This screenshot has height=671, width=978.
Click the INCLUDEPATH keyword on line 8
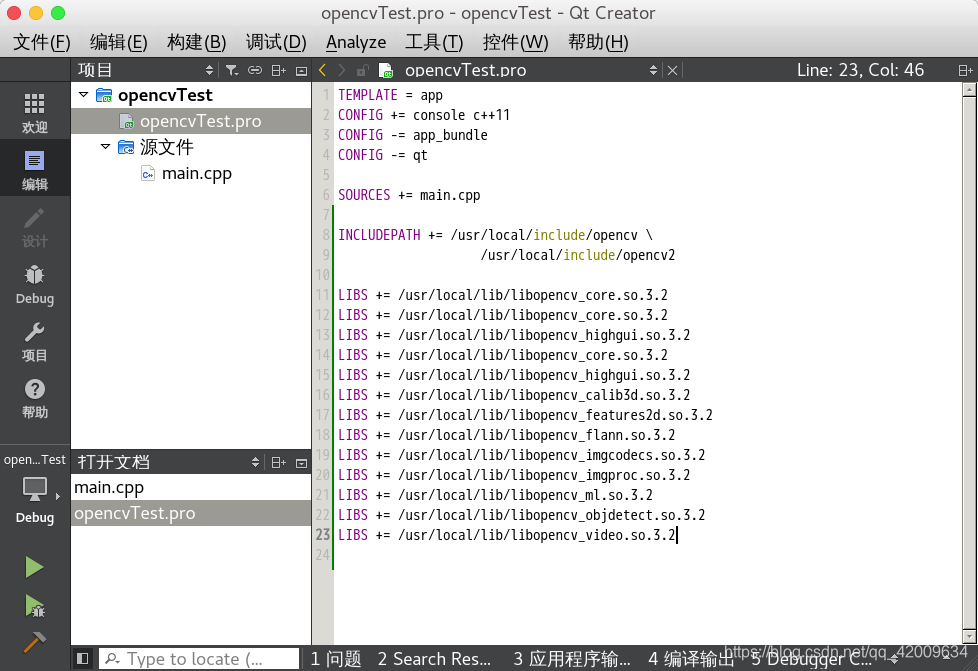click(379, 235)
